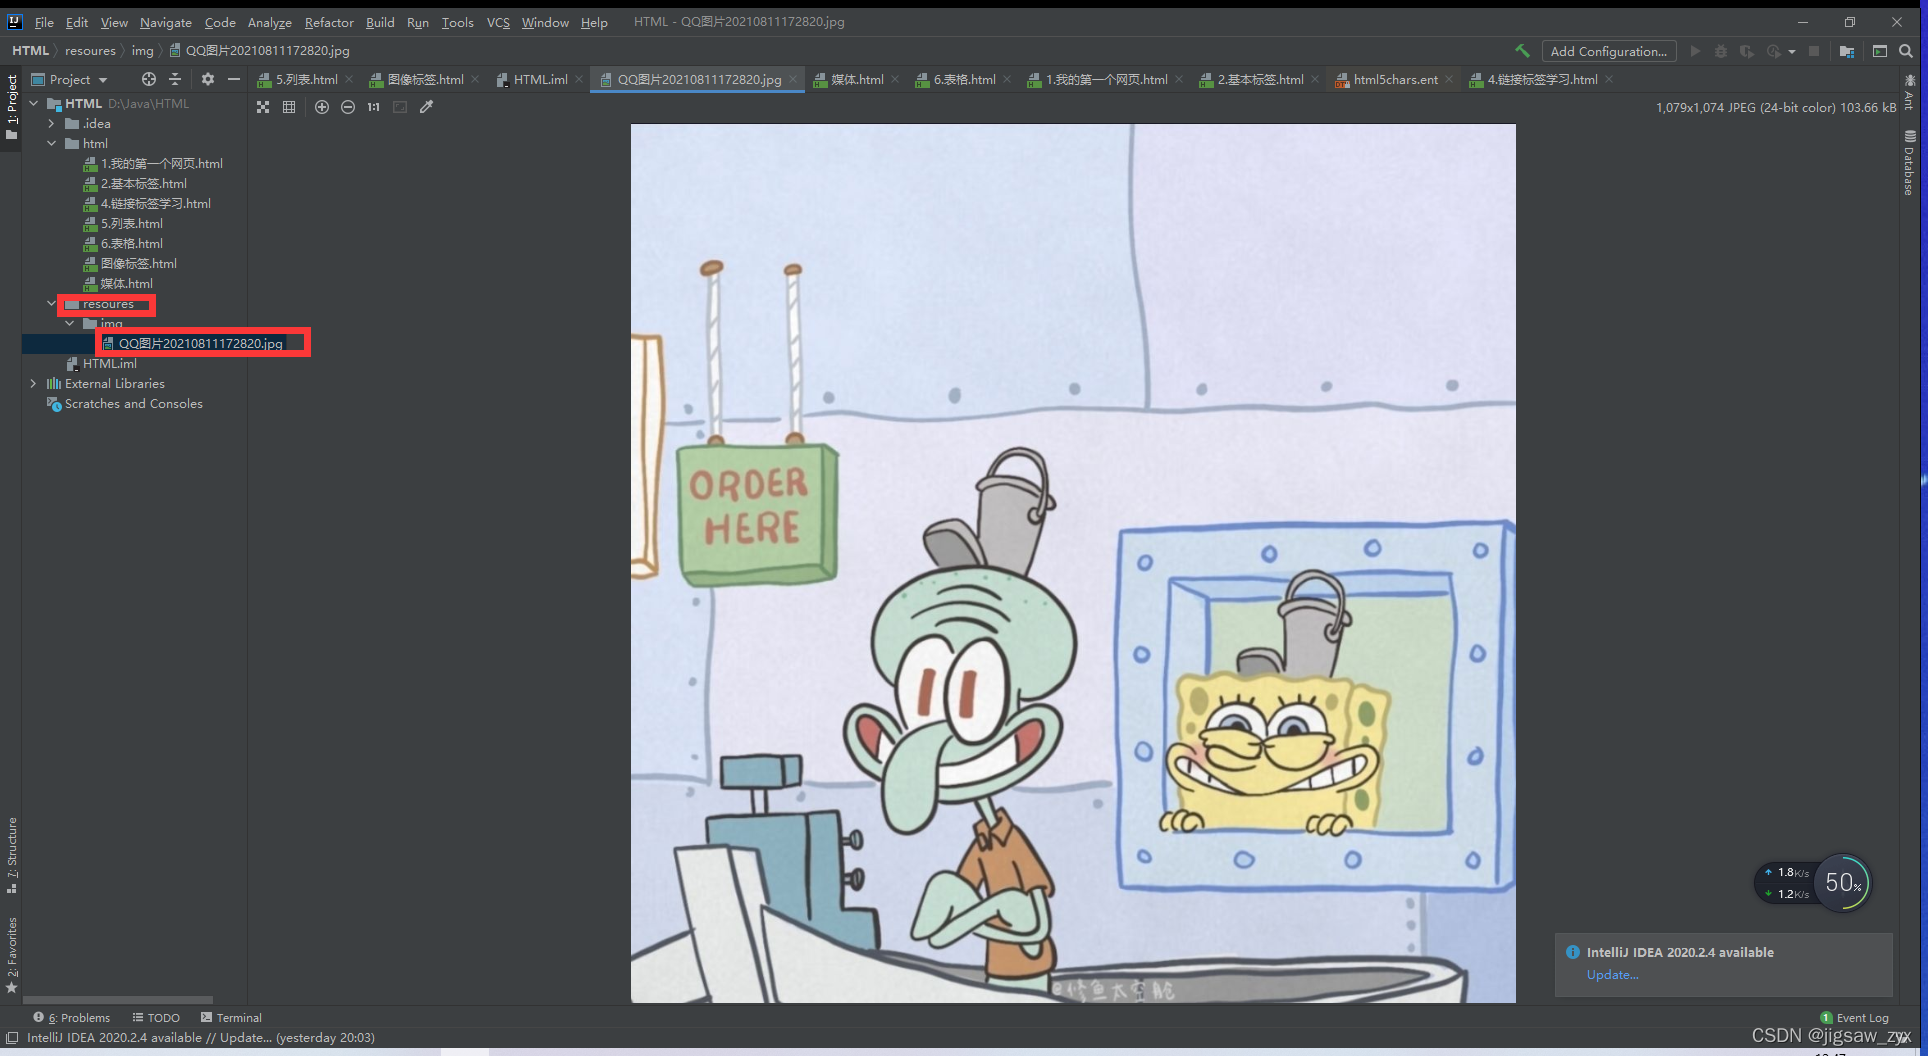This screenshot has width=1928, height=1056.
Task: Toggle the pixel grid display icon
Action: pos(289,107)
